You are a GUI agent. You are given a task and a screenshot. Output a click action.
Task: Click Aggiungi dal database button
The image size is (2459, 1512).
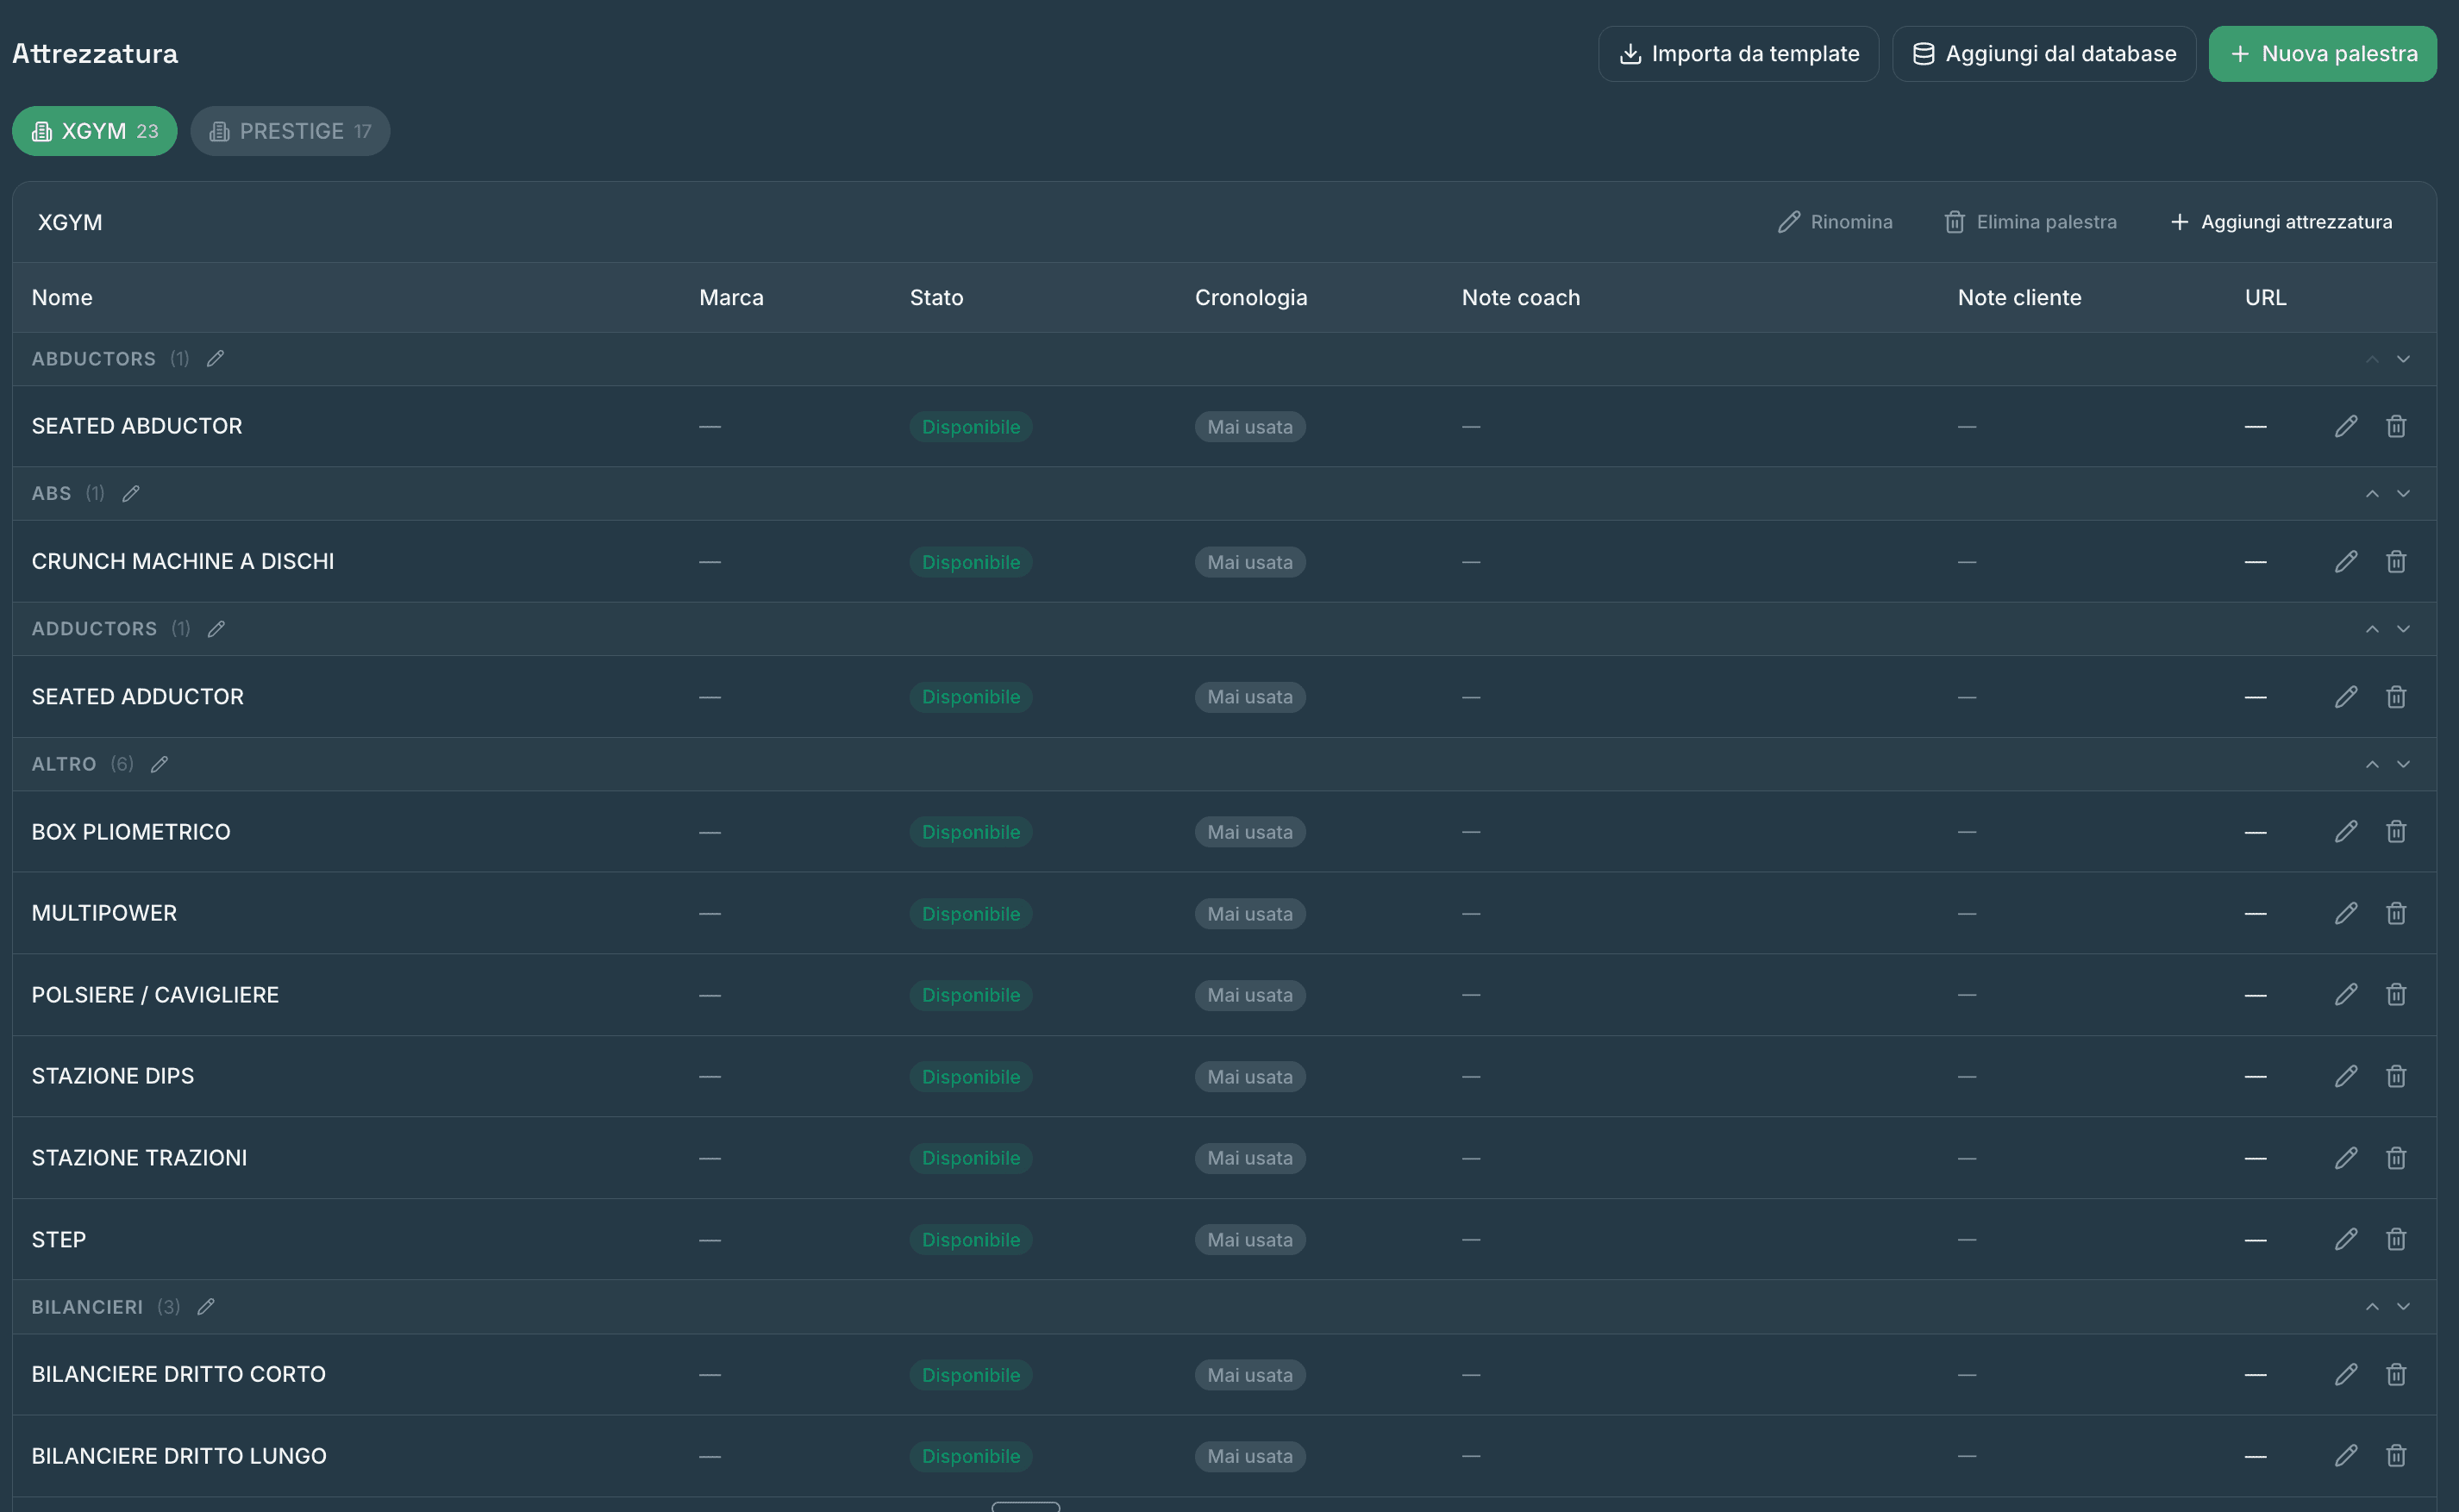point(2044,54)
